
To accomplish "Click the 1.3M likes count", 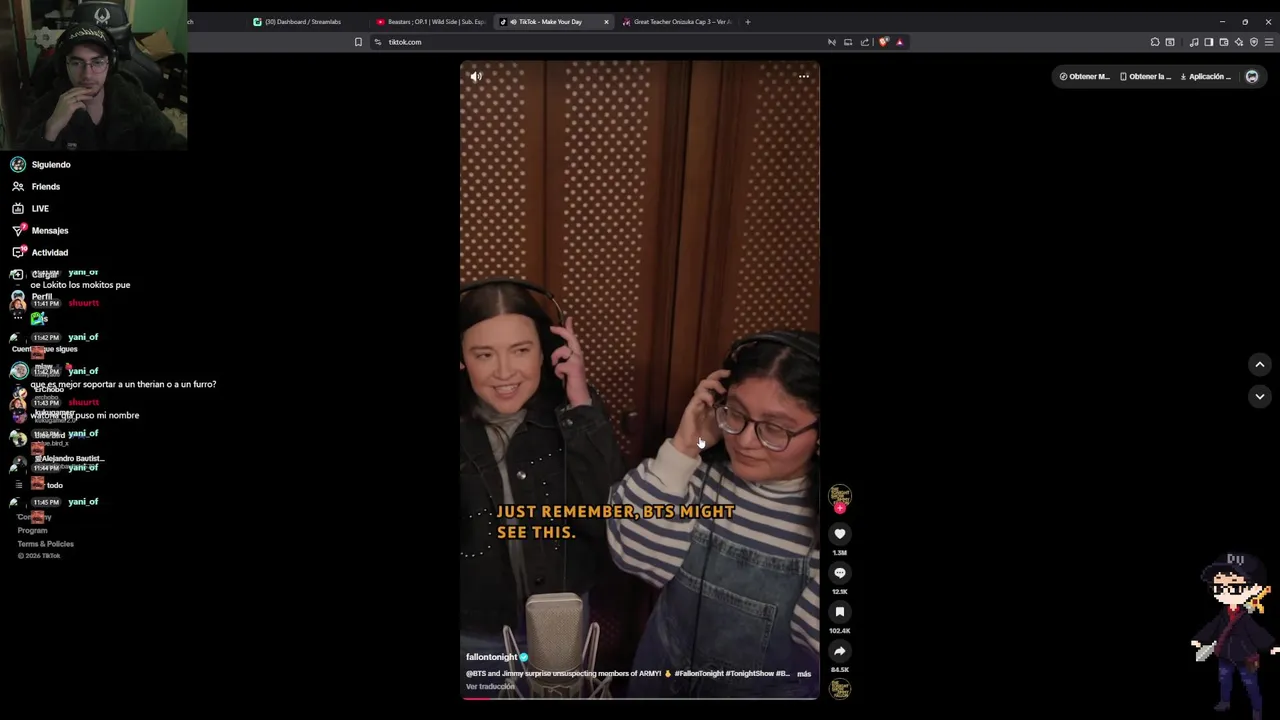I will click(840, 552).
